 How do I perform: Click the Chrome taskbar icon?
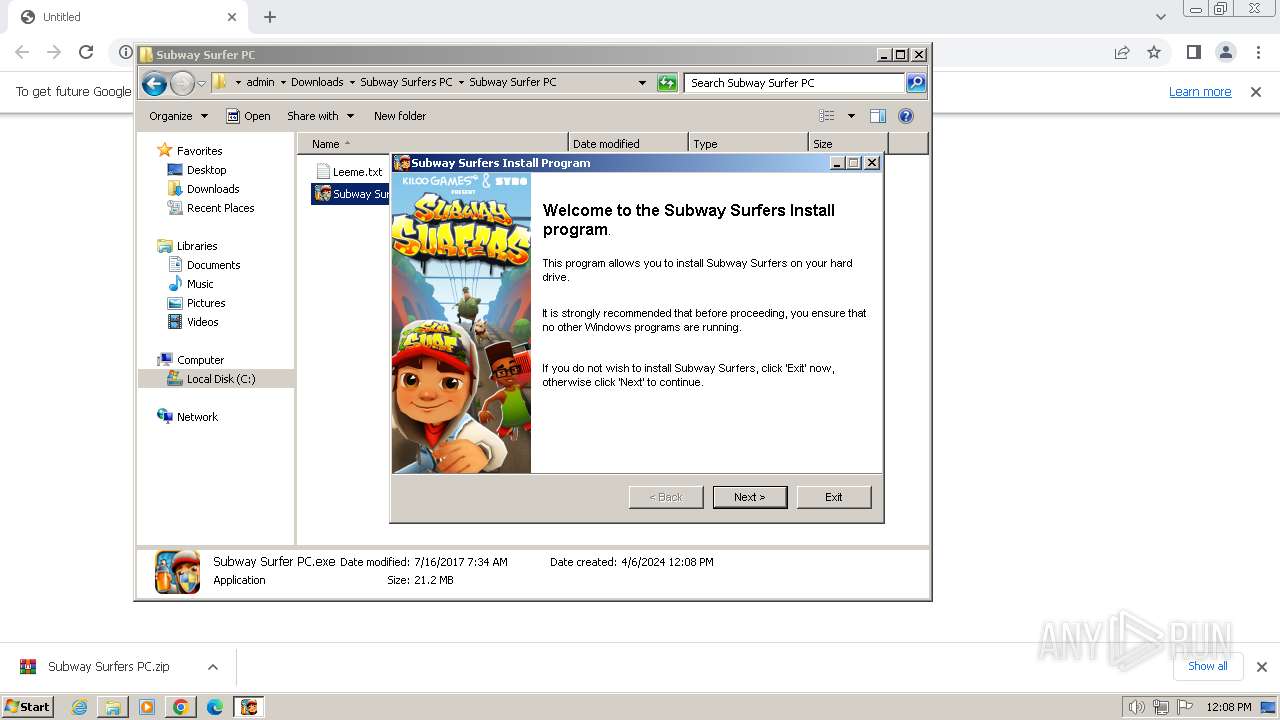pos(181,707)
